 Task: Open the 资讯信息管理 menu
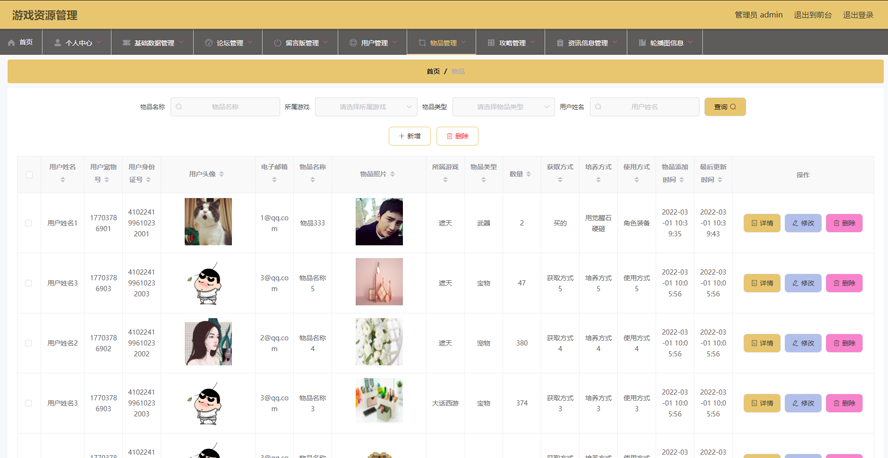pos(586,42)
